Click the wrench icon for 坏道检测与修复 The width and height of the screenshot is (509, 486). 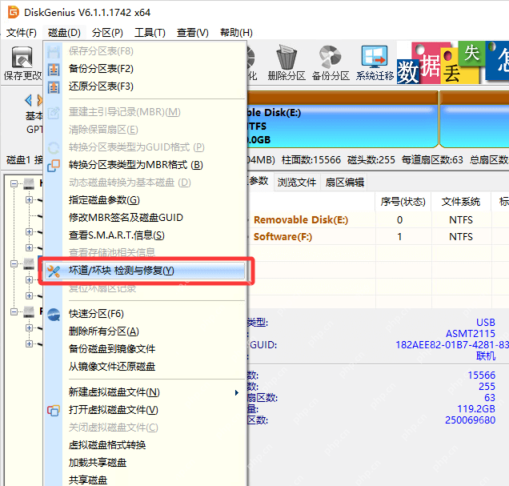[54, 271]
